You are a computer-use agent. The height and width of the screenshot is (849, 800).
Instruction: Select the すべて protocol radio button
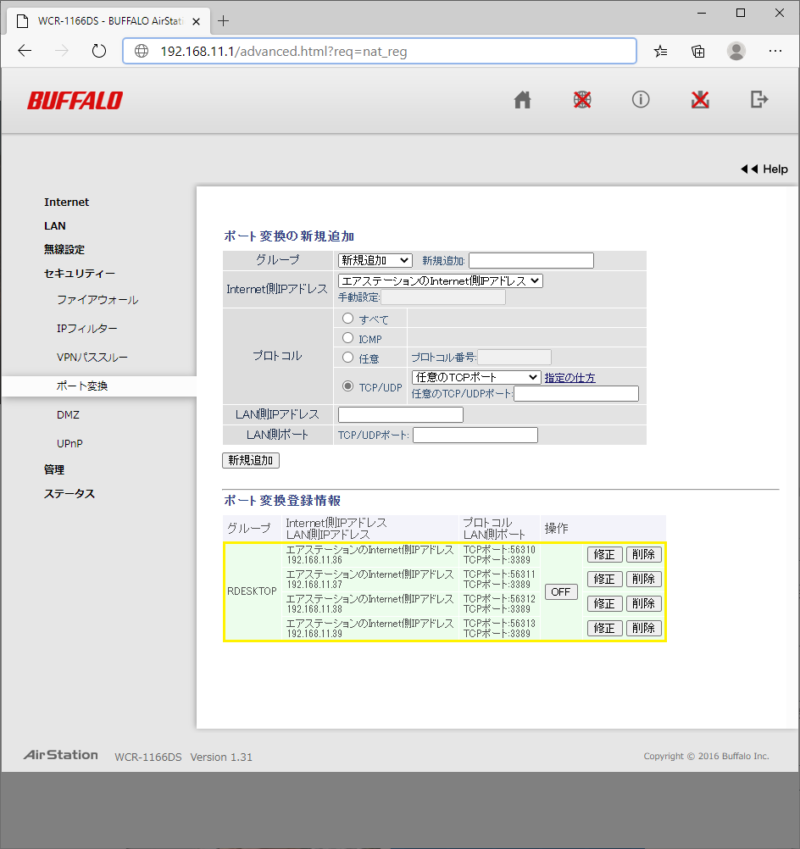pyautogui.click(x=348, y=319)
